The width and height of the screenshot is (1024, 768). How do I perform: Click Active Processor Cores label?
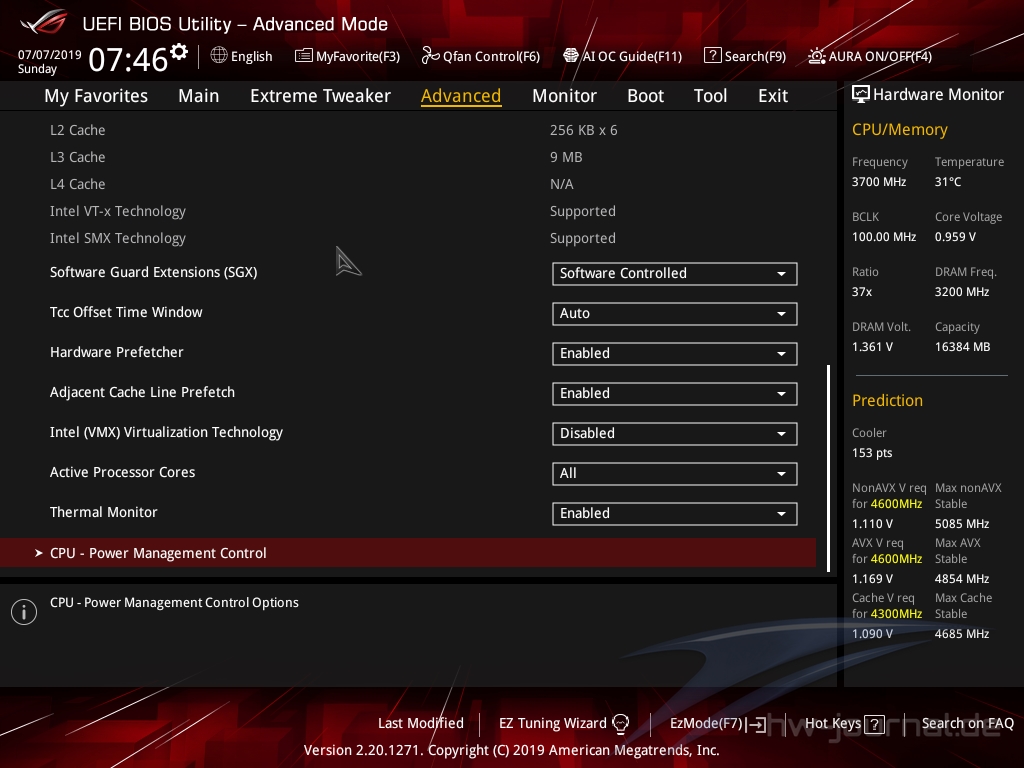point(122,472)
